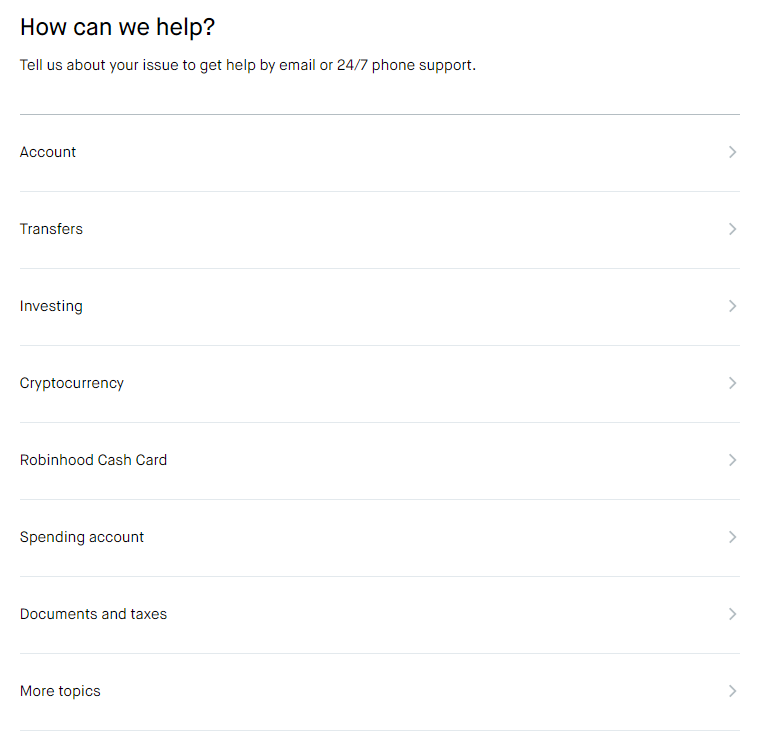
Task: Choose the Spending account topic
Action: coord(82,537)
